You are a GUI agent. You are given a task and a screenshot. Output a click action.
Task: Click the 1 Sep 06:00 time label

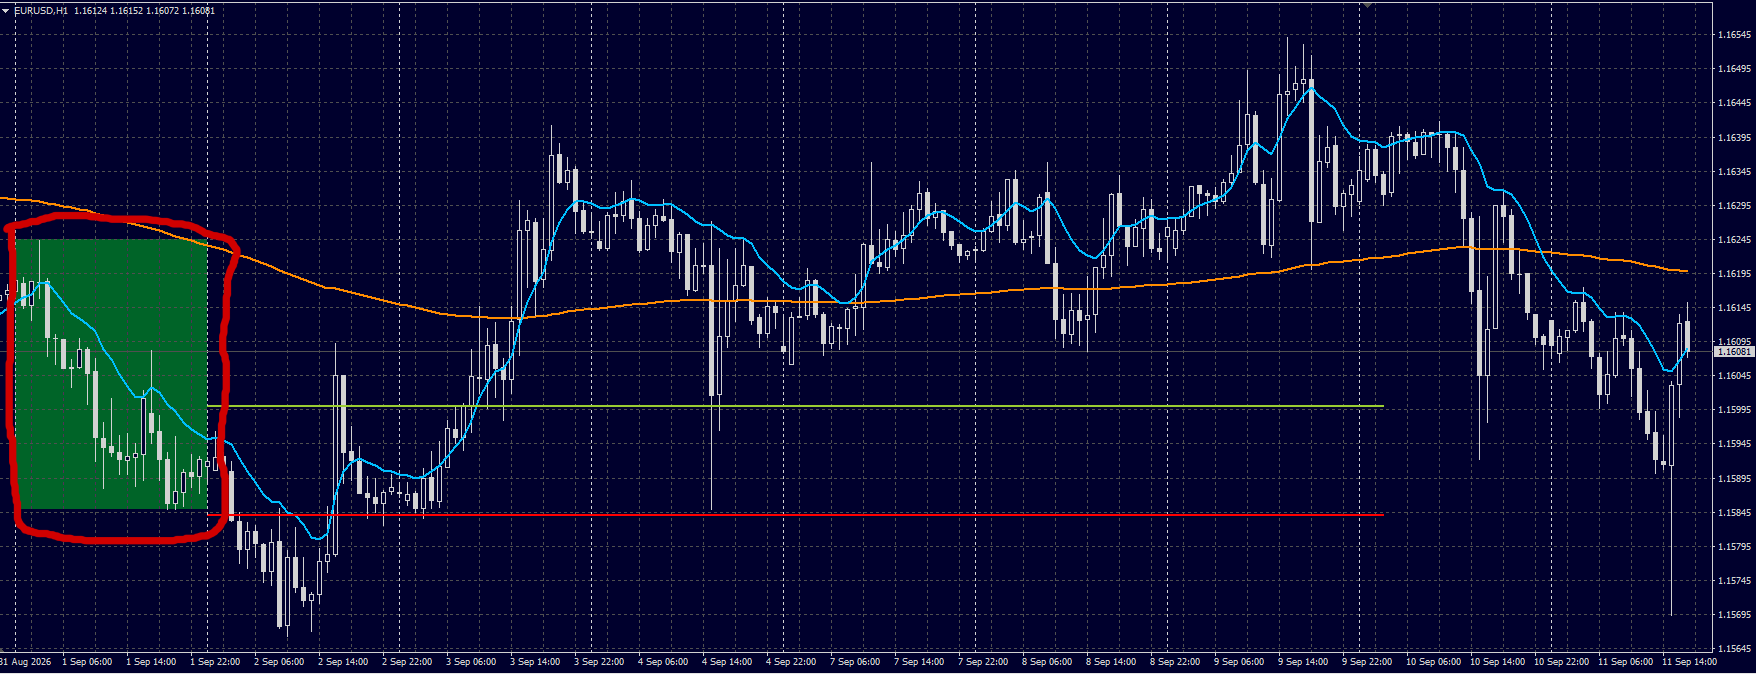tap(87, 662)
